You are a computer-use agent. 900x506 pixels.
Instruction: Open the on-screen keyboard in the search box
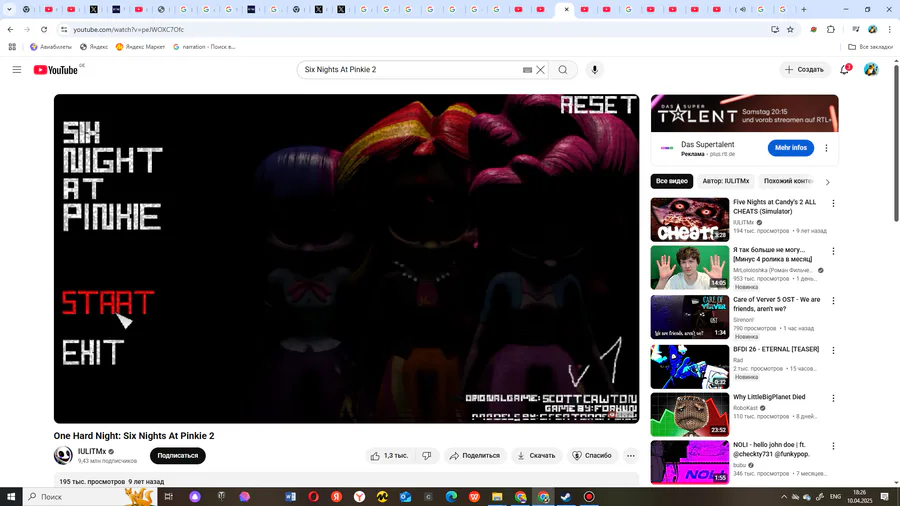527,70
